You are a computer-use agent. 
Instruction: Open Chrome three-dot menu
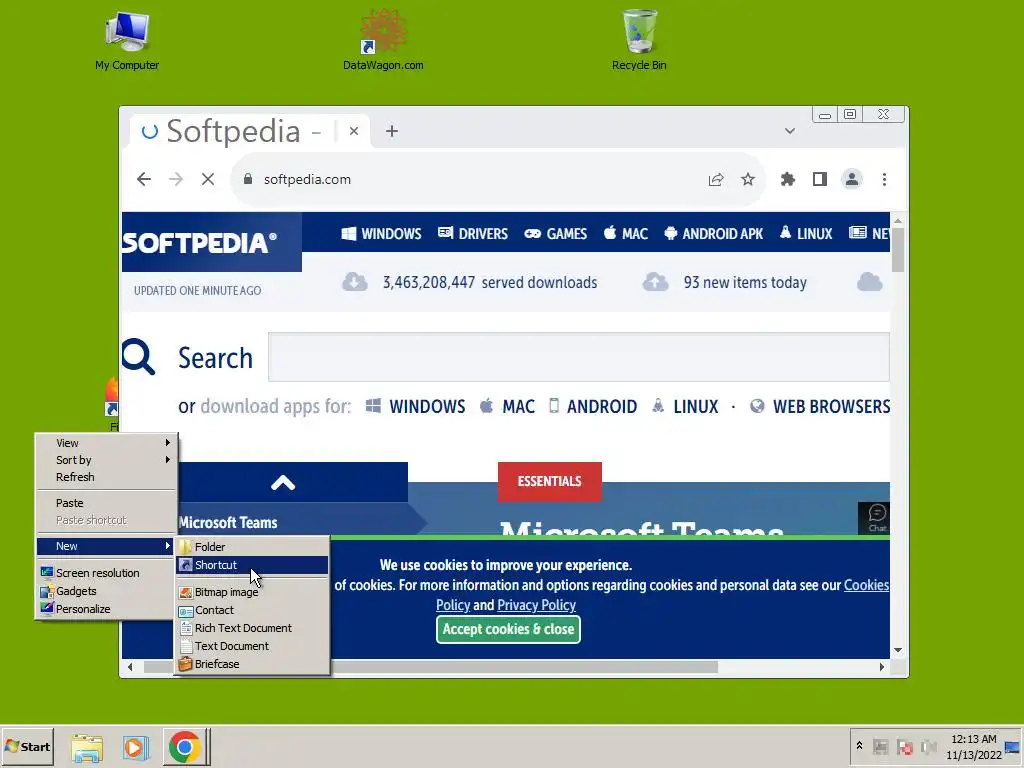pos(884,180)
